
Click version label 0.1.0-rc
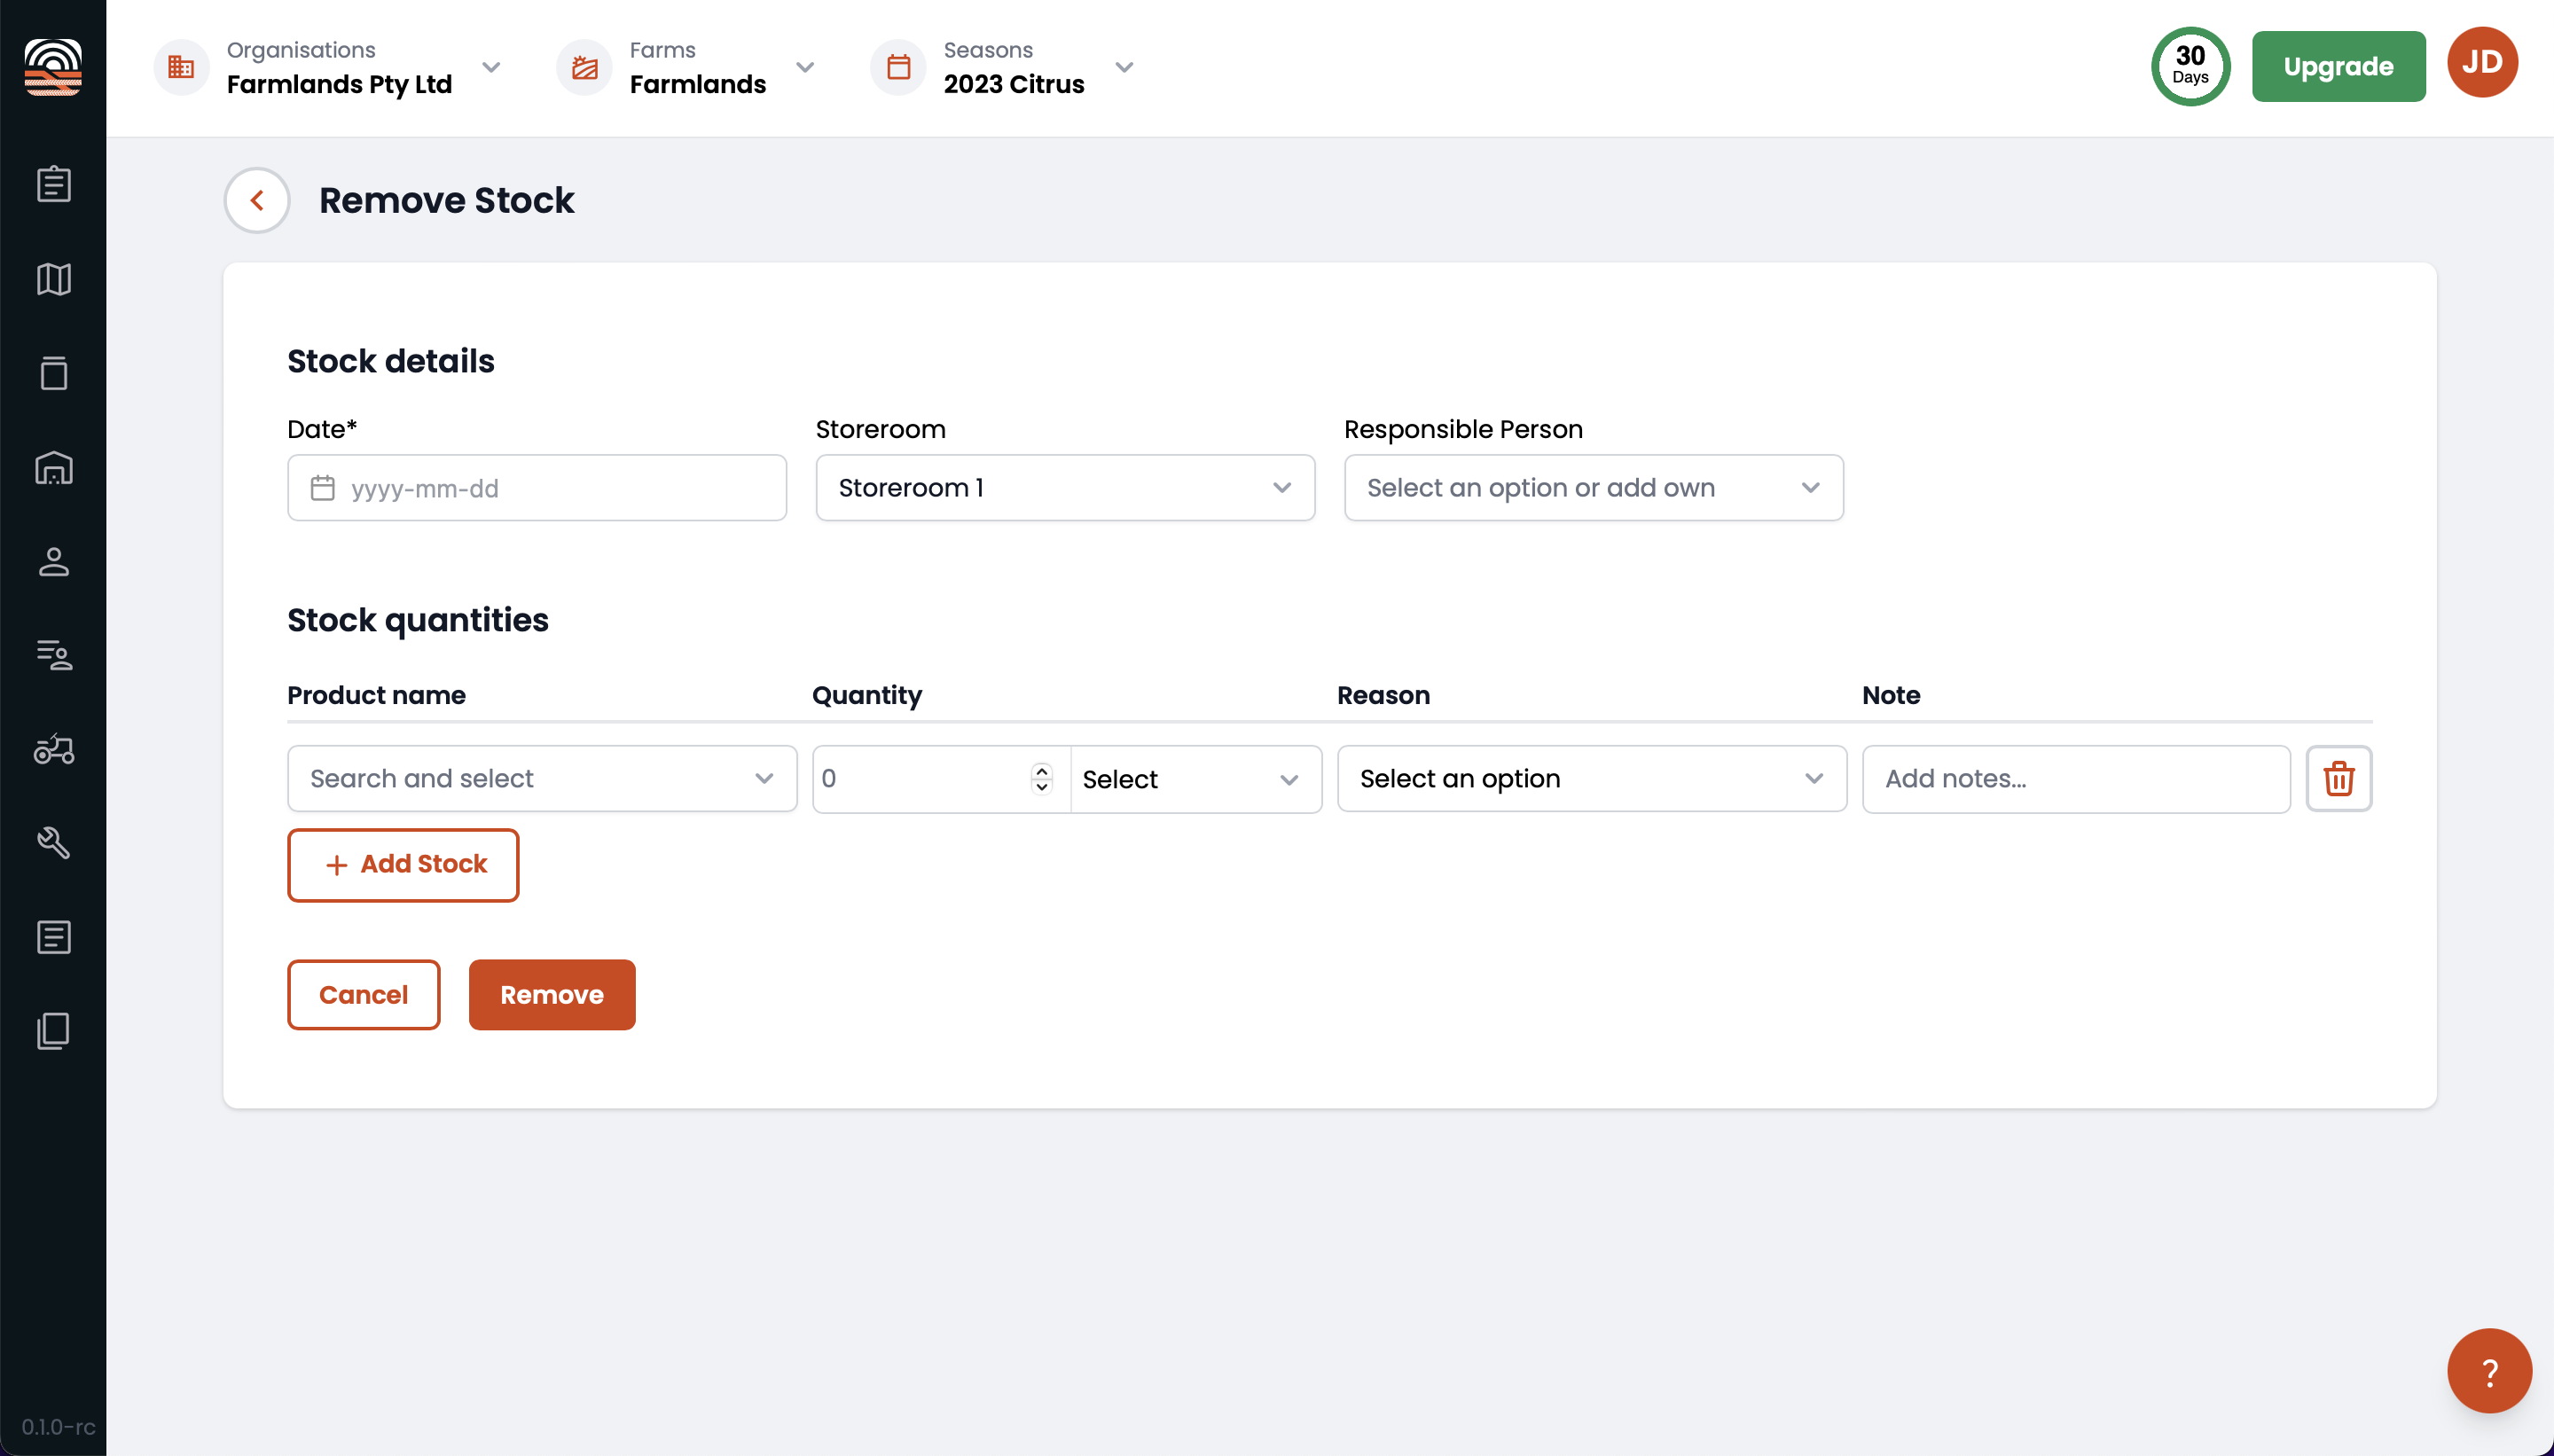point(58,1427)
